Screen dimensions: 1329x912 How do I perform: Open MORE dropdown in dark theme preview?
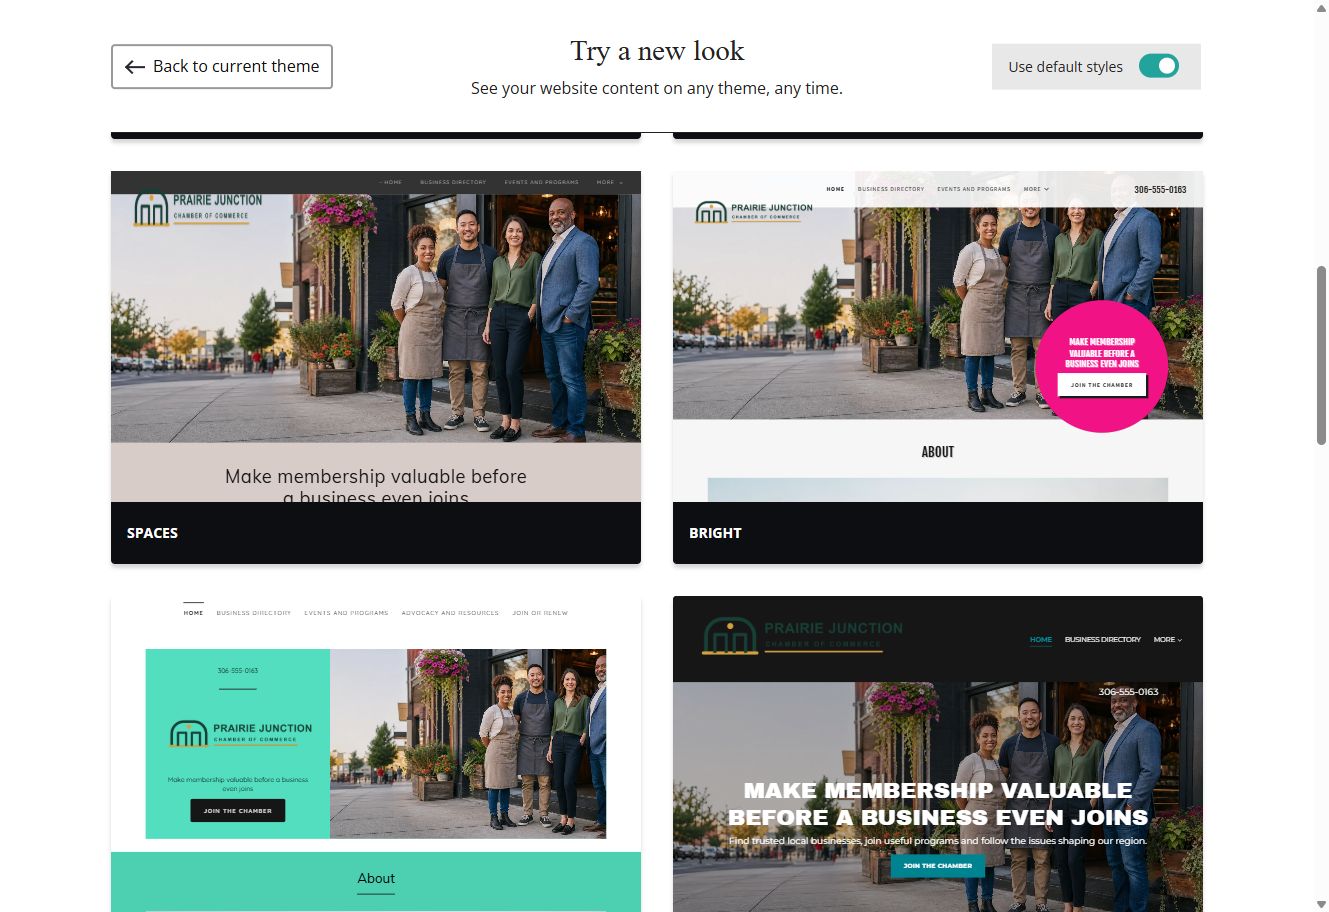tap(1167, 640)
